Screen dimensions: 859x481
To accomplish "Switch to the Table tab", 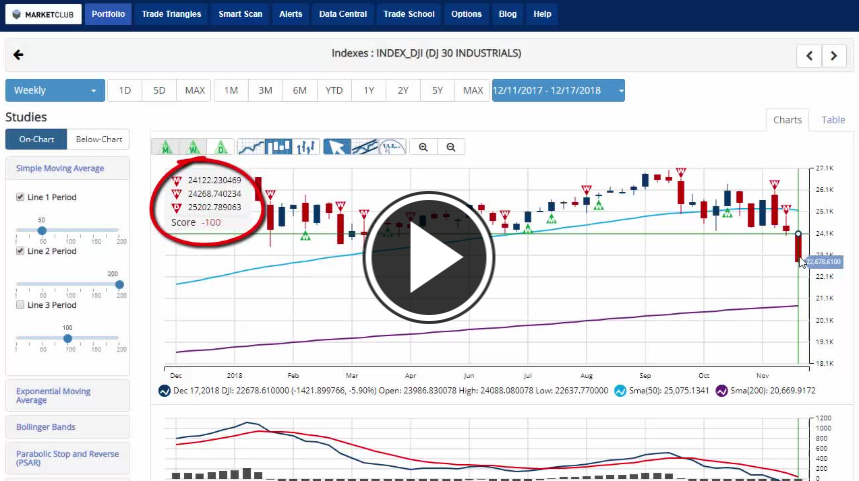I will tap(833, 120).
